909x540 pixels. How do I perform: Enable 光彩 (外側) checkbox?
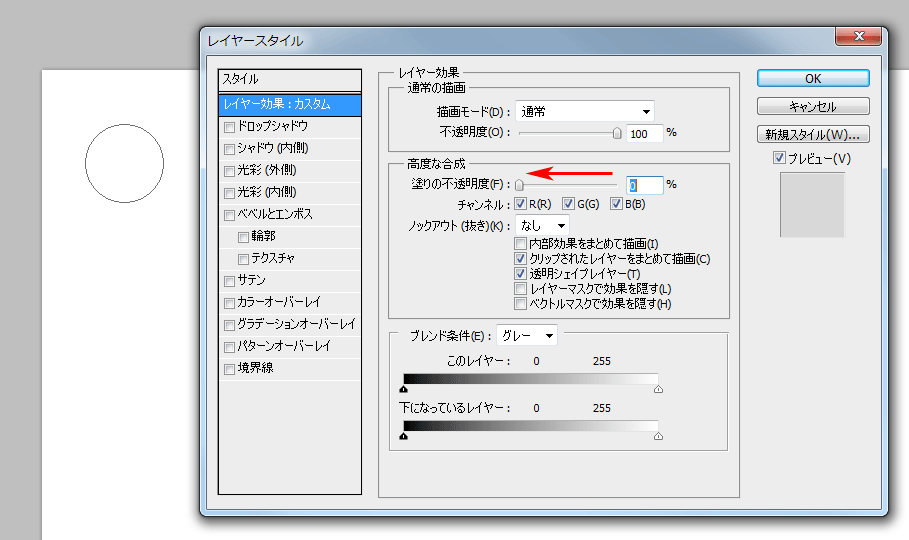[229, 171]
